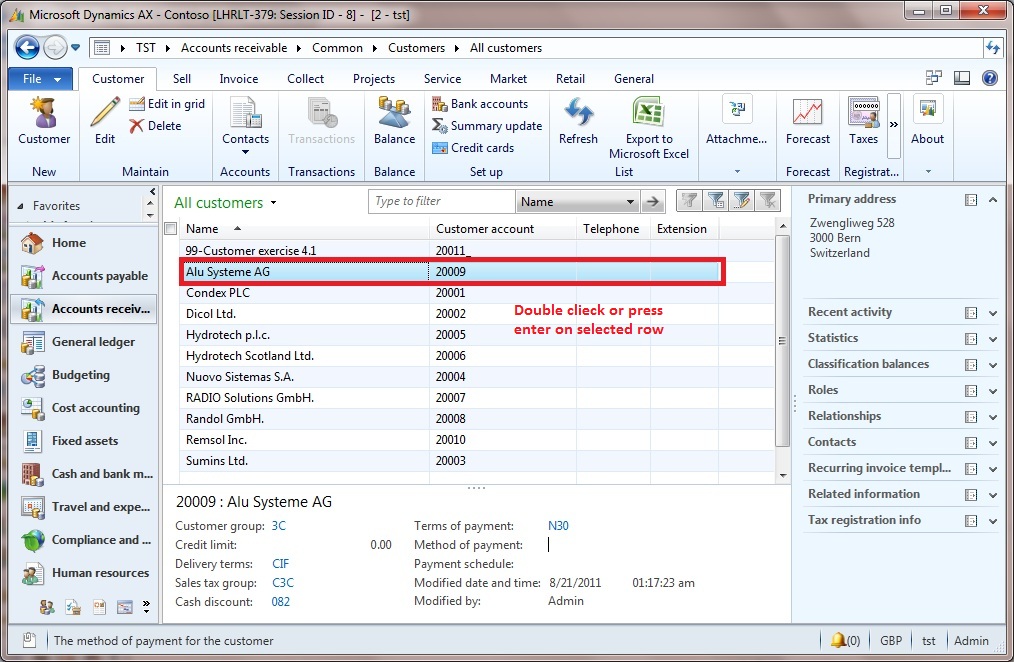Open the All customers view dropdown
This screenshot has width=1014, height=662.
click(274, 203)
